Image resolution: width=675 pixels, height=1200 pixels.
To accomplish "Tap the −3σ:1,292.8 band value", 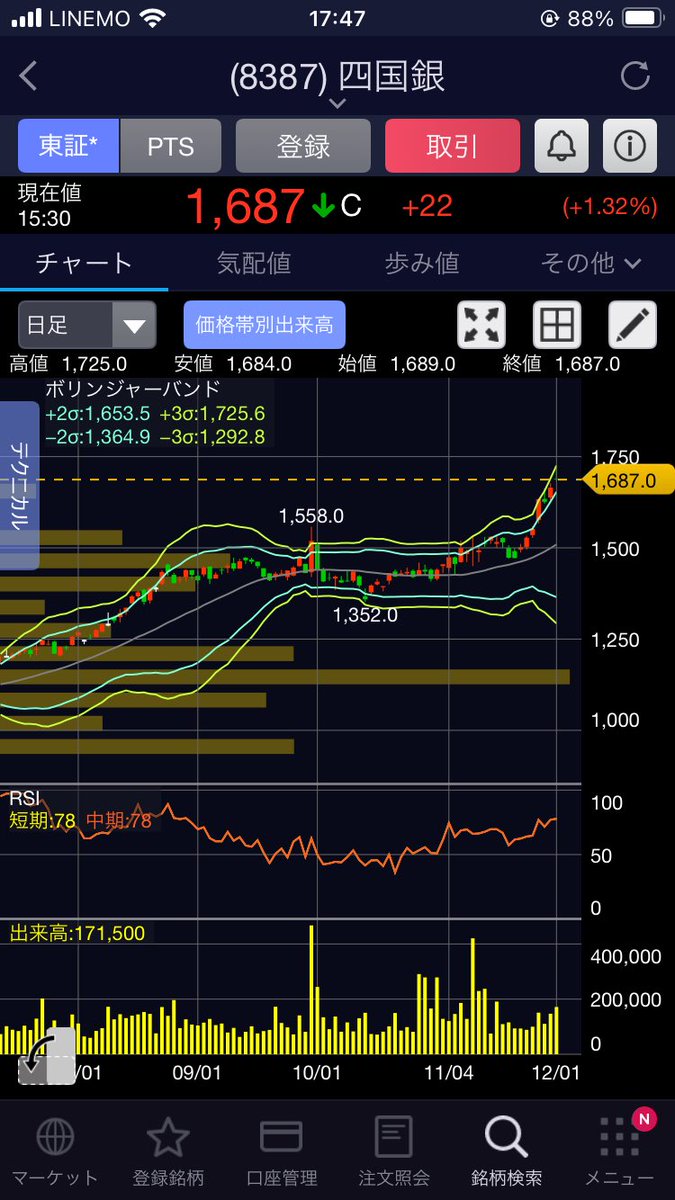I will tap(212, 436).
